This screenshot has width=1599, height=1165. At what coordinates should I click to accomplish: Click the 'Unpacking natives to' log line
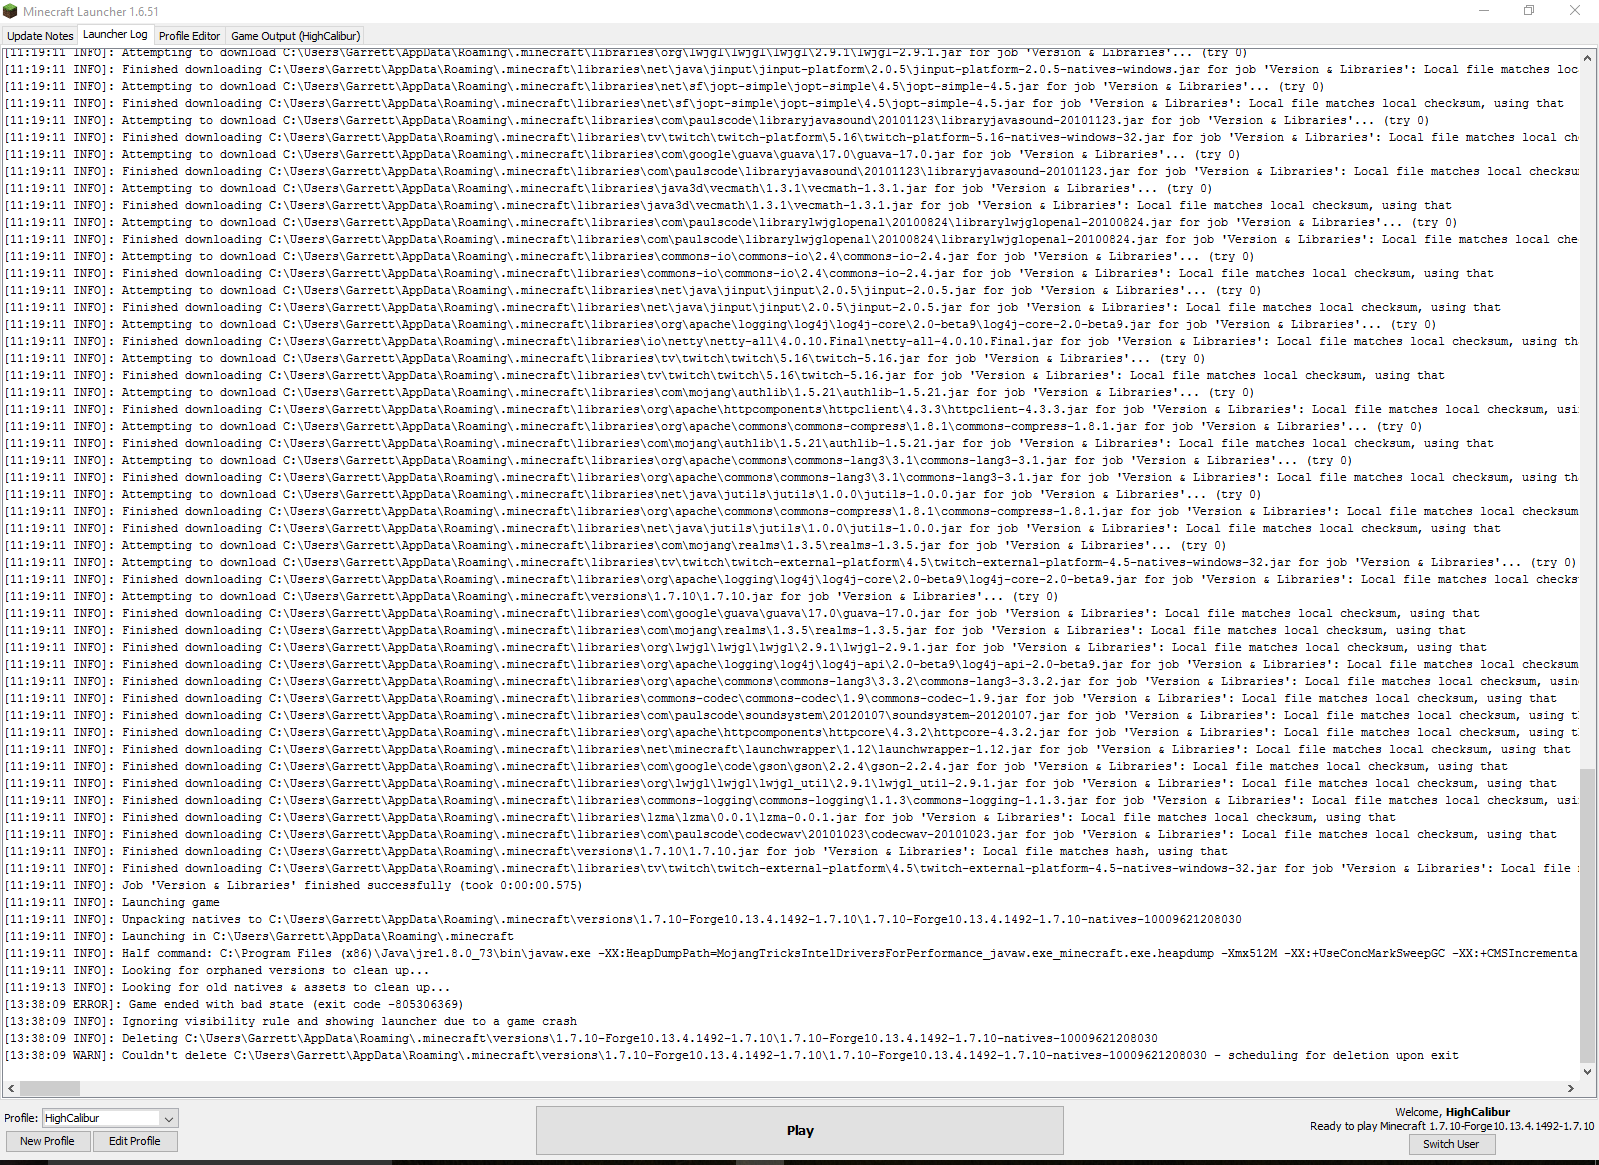tap(623, 919)
